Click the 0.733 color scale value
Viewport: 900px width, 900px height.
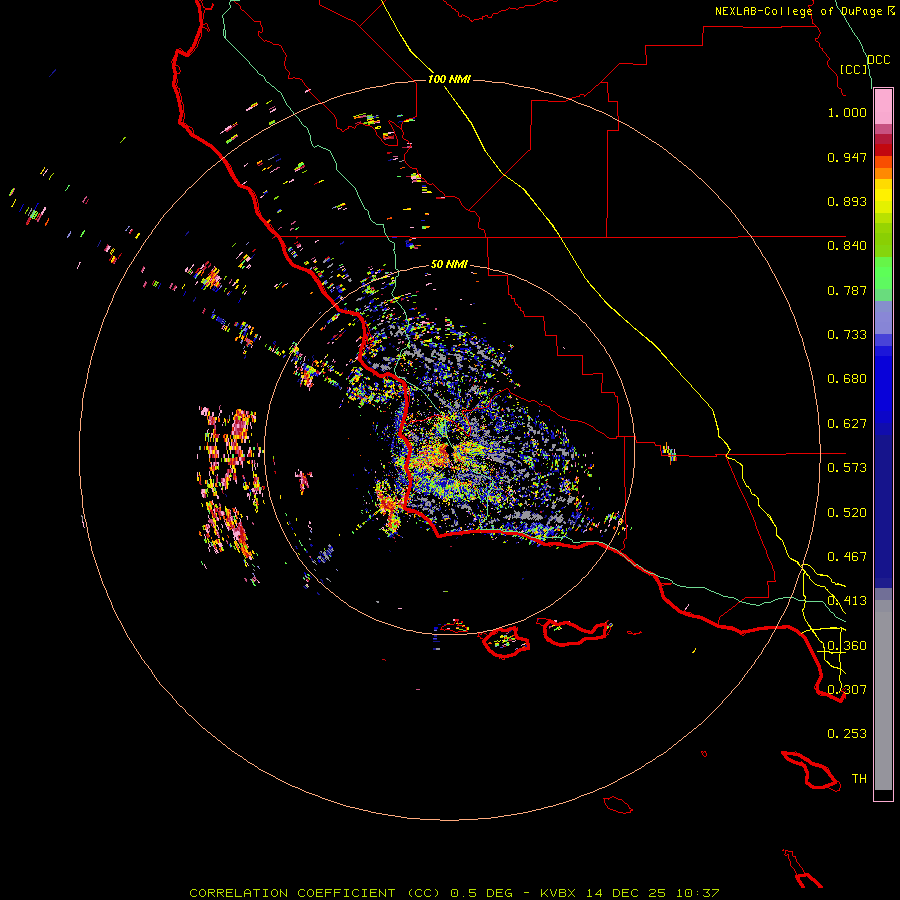click(x=847, y=335)
